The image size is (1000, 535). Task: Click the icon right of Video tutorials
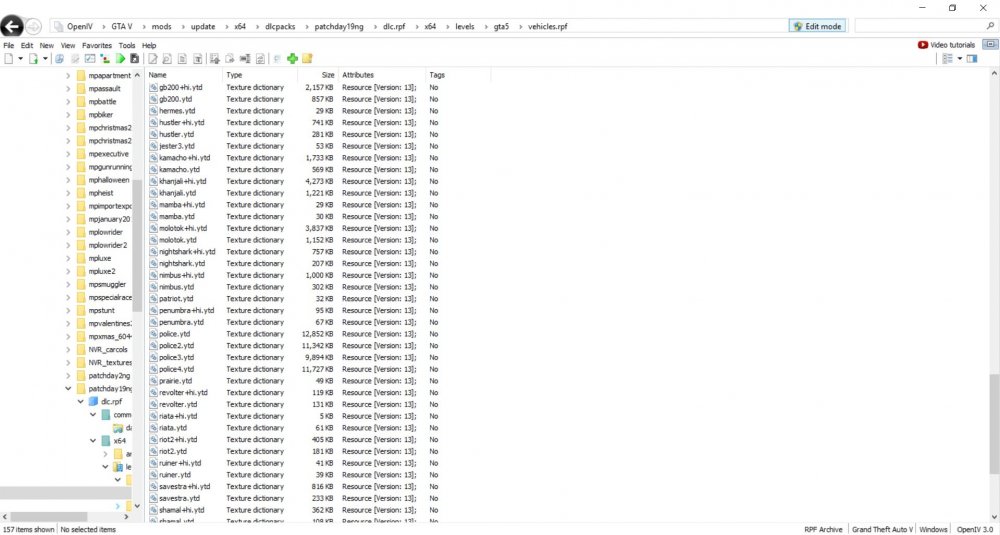click(x=990, y=45)
